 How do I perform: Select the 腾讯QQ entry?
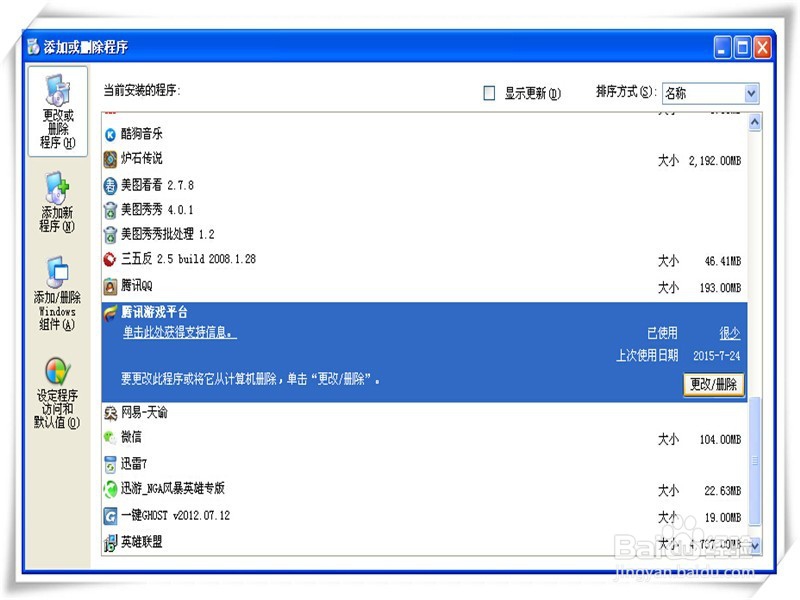(424, 286)
